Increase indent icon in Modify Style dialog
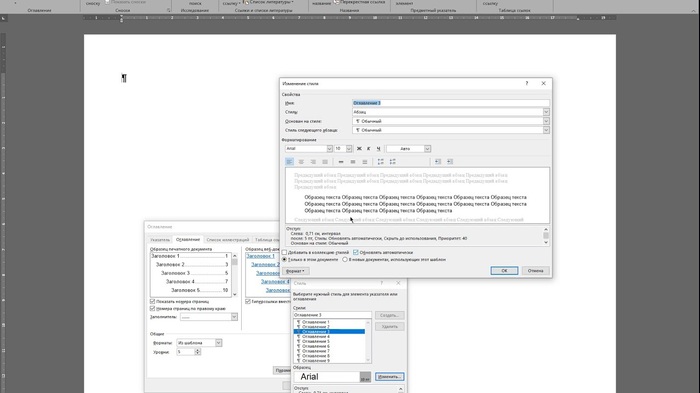This screenshot has height=393, width=700. point(450,162)
